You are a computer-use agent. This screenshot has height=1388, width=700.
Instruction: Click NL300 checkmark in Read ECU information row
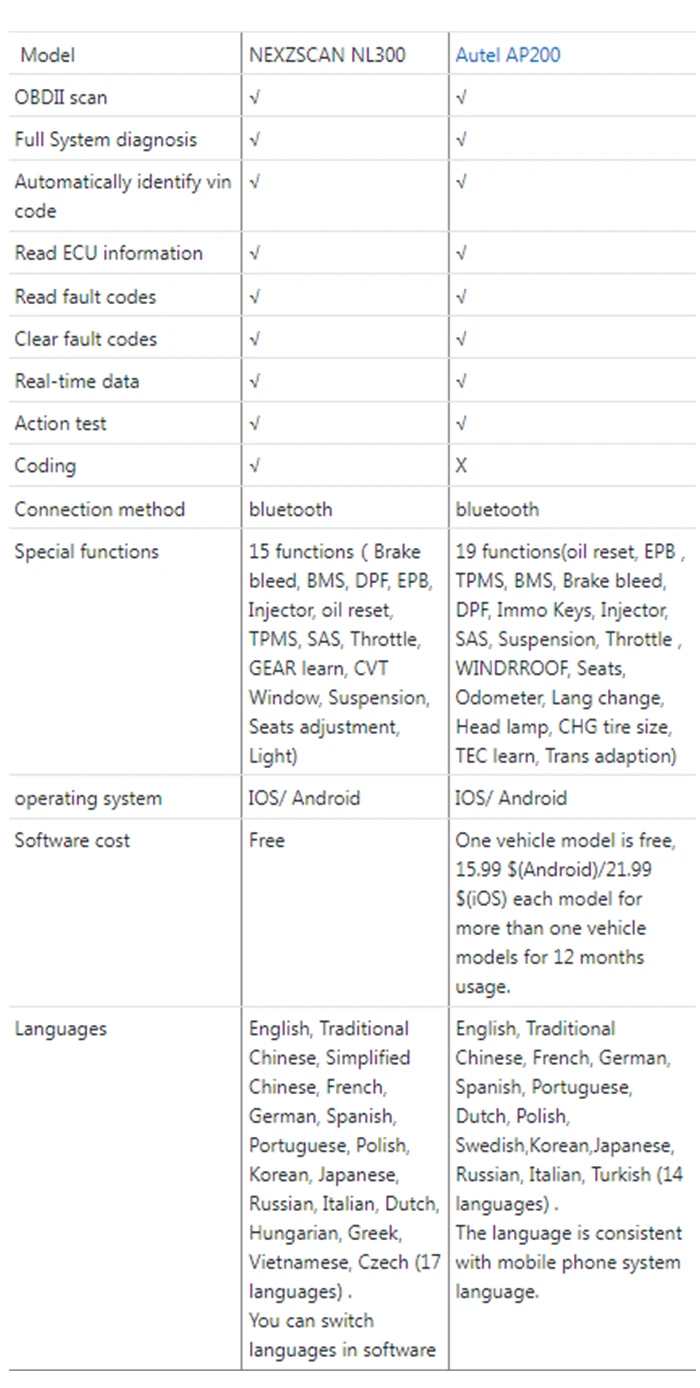(x=255, y=253)
